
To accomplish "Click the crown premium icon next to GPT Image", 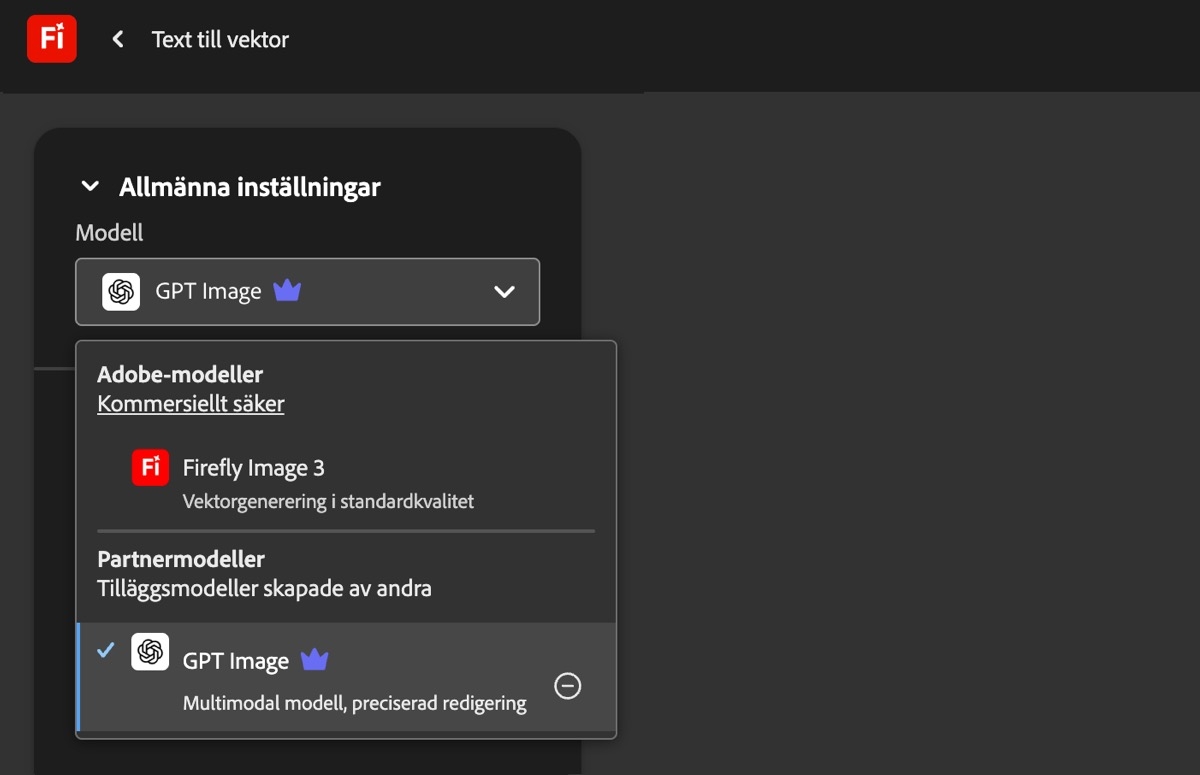I will (x=287, y=289).
